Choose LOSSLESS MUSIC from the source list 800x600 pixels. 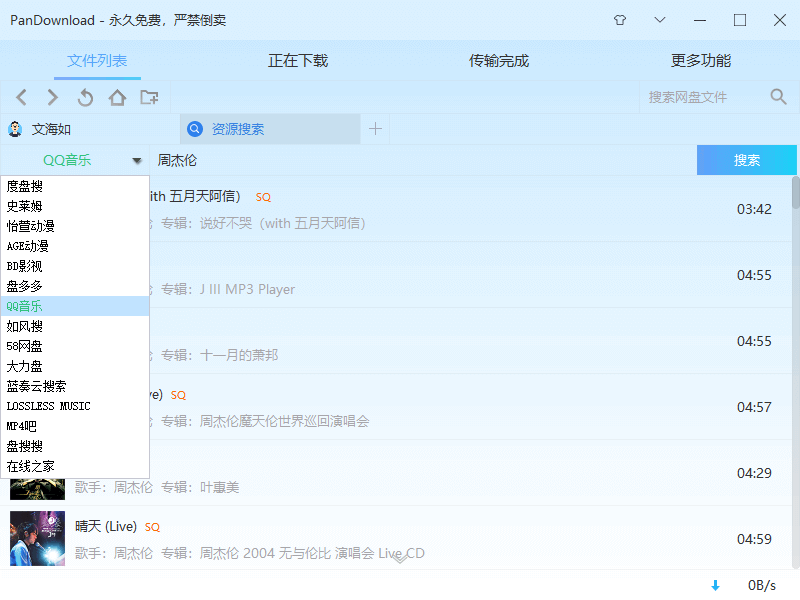[75, 406]
